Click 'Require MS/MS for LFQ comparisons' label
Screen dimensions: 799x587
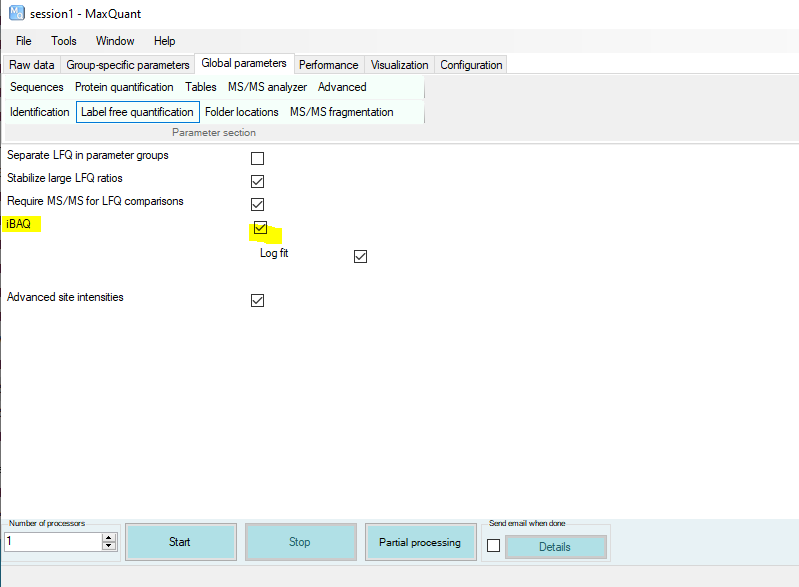coord(95,201)
